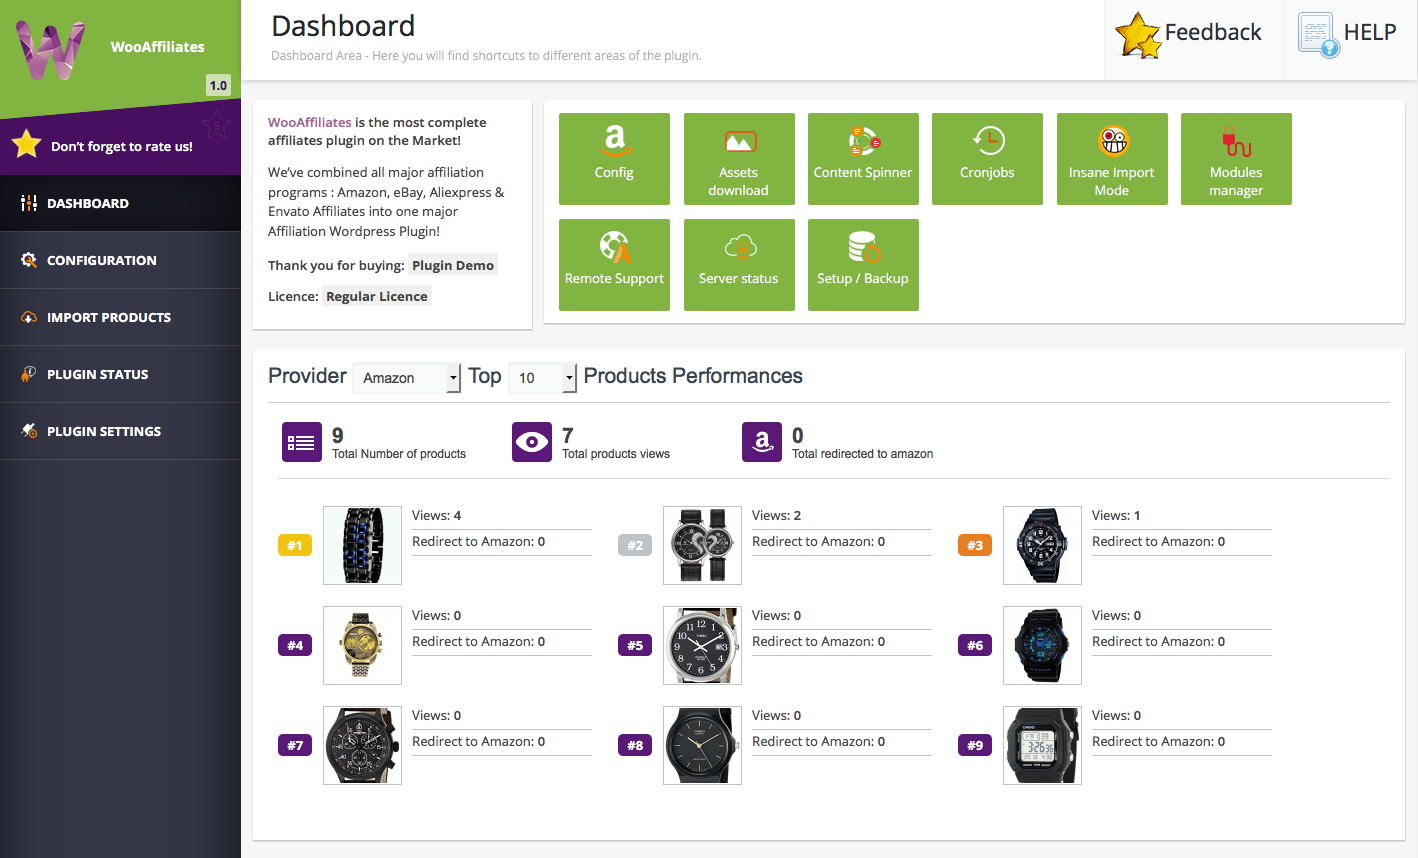Open the HELP button
Screen dimensions: 1418x858
coord(1348,34)
